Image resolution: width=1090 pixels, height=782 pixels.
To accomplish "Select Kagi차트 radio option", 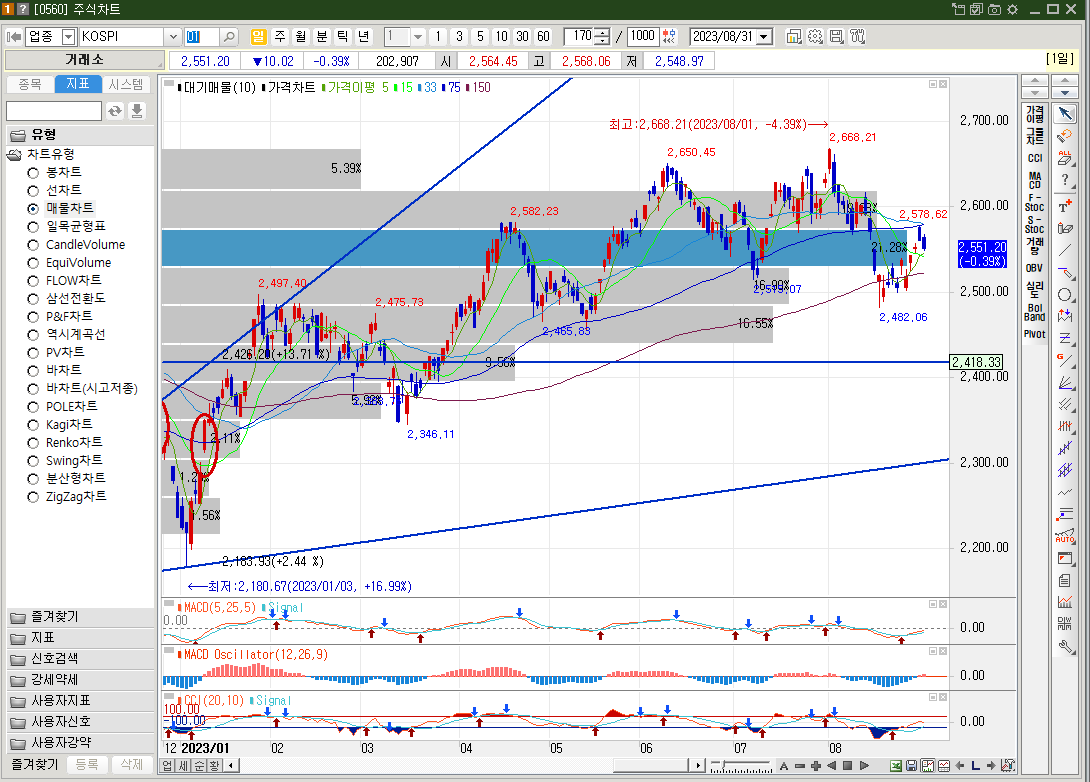I will point(33,425).
